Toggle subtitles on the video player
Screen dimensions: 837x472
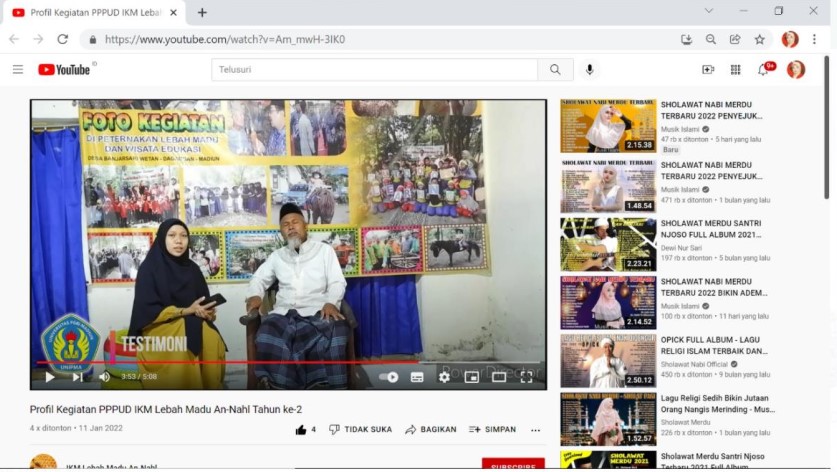tap(417, 377)
